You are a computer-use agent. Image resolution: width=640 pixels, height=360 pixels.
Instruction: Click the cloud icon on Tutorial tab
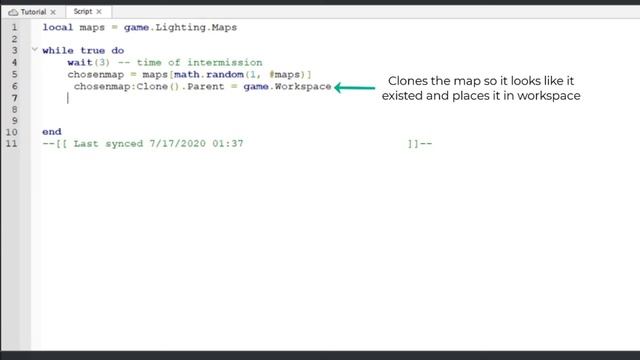pyautogui.click(x=13, y=12)
